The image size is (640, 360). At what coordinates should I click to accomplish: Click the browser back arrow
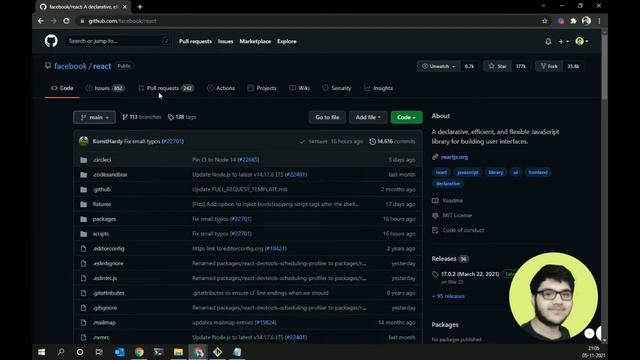coord(41,21)
